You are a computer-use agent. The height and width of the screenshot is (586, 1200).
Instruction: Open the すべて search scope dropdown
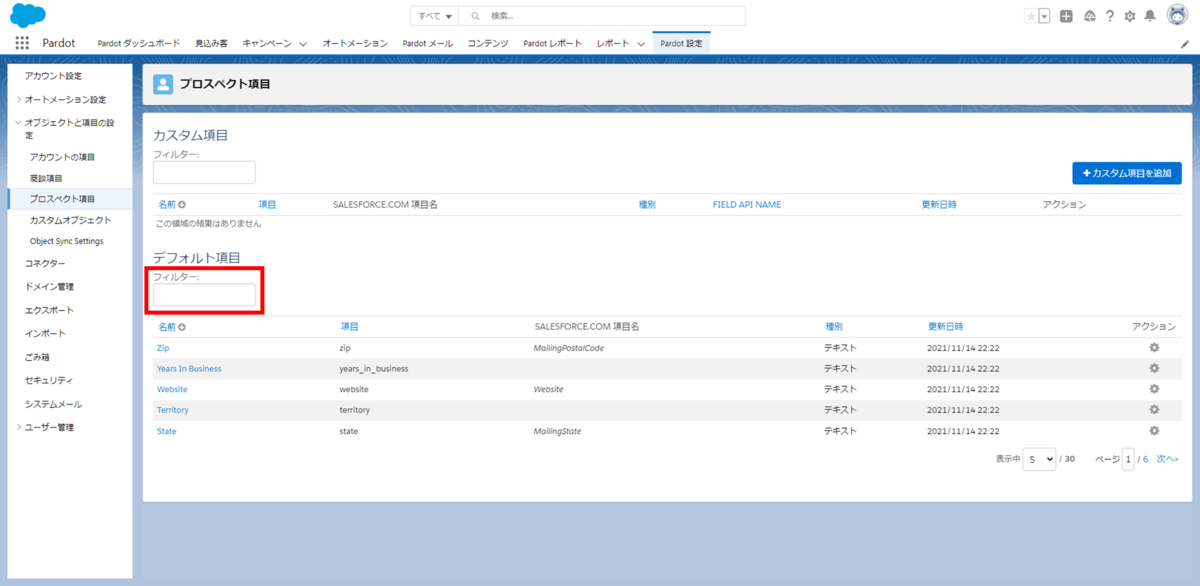click(434, 16)
